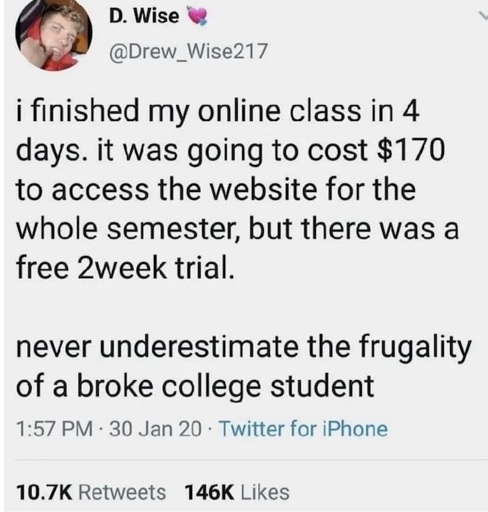This screenshot has height=512, width=488.
Task: Click the 'free 2week trial' line
Action: 125,268
